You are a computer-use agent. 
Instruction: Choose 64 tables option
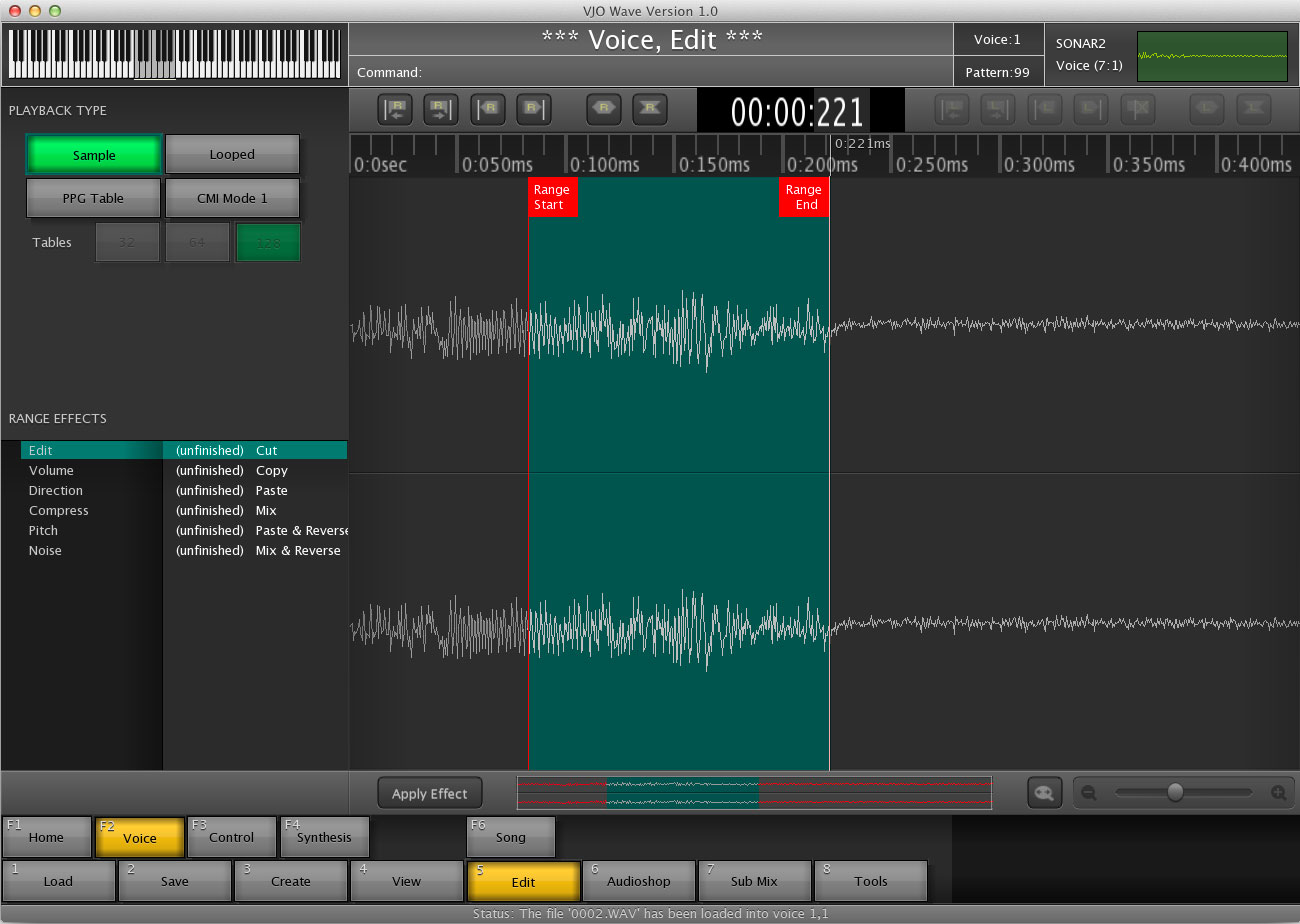(x=197, y=242)
